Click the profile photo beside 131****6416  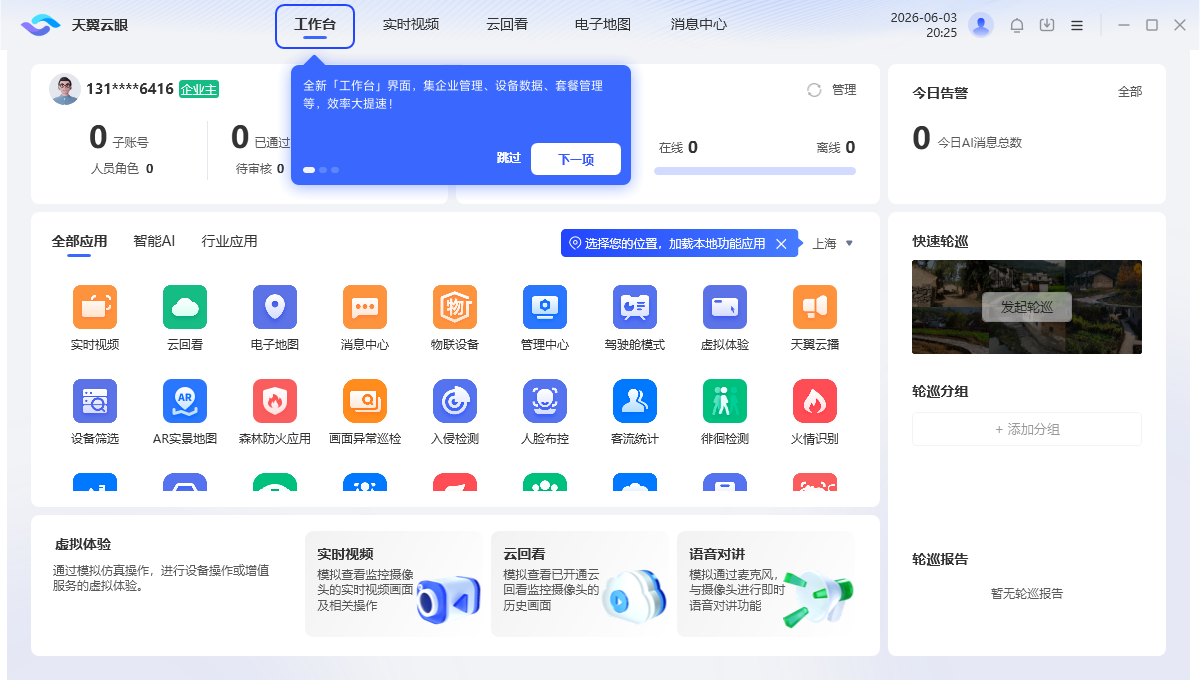pos(65,89)
